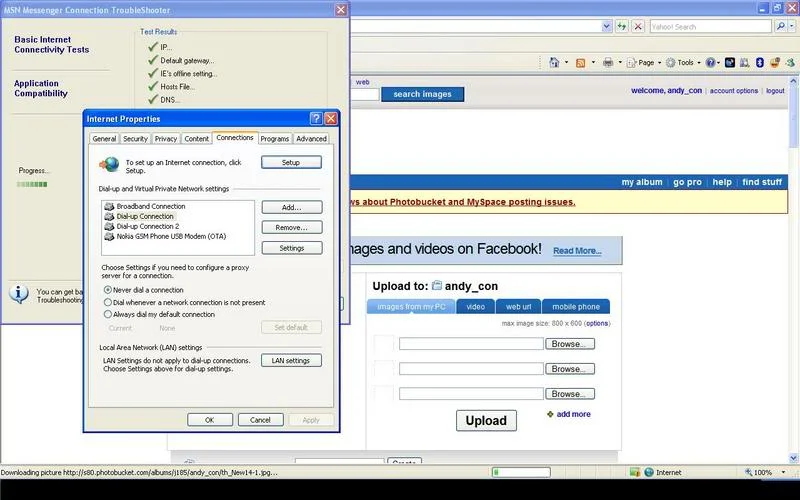Open the Page menu in IE toolbar
Screen dimensions: 800x500
[x=644, y=63]
